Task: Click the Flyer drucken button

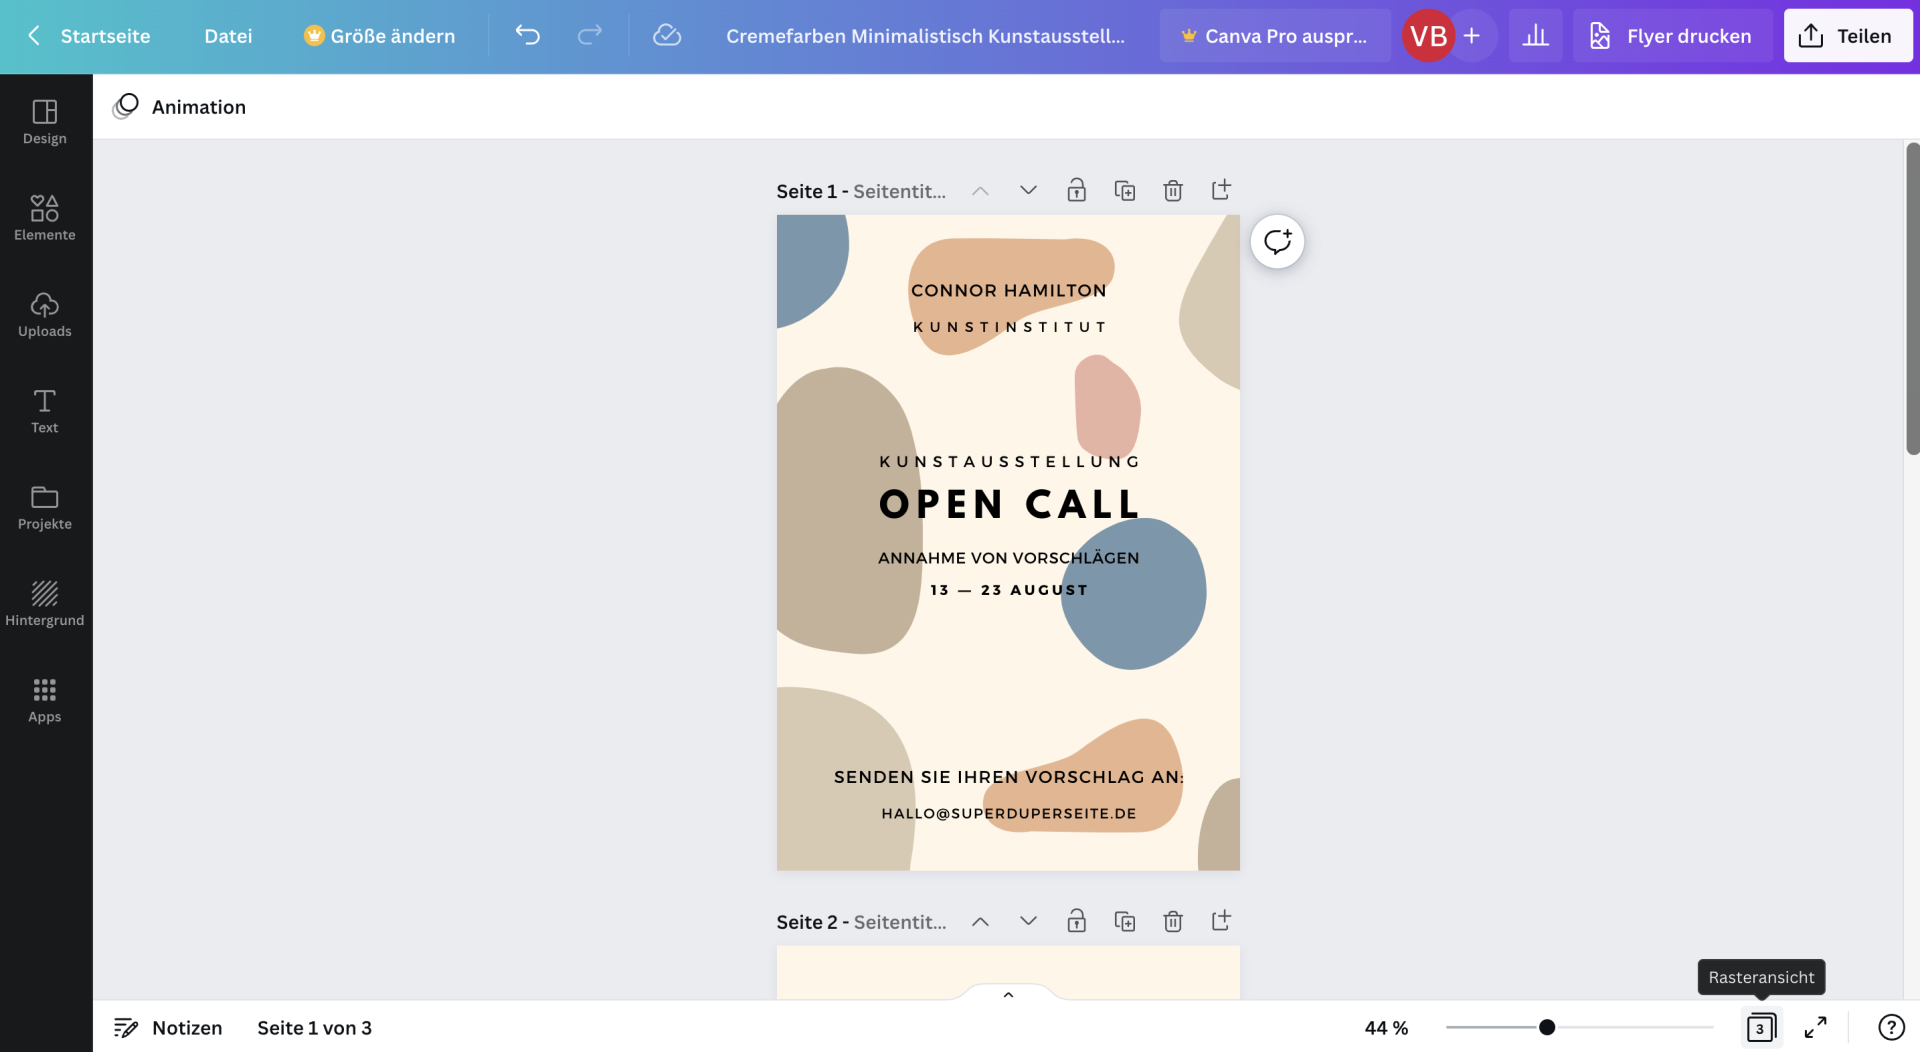Action: pos(1671,36)
